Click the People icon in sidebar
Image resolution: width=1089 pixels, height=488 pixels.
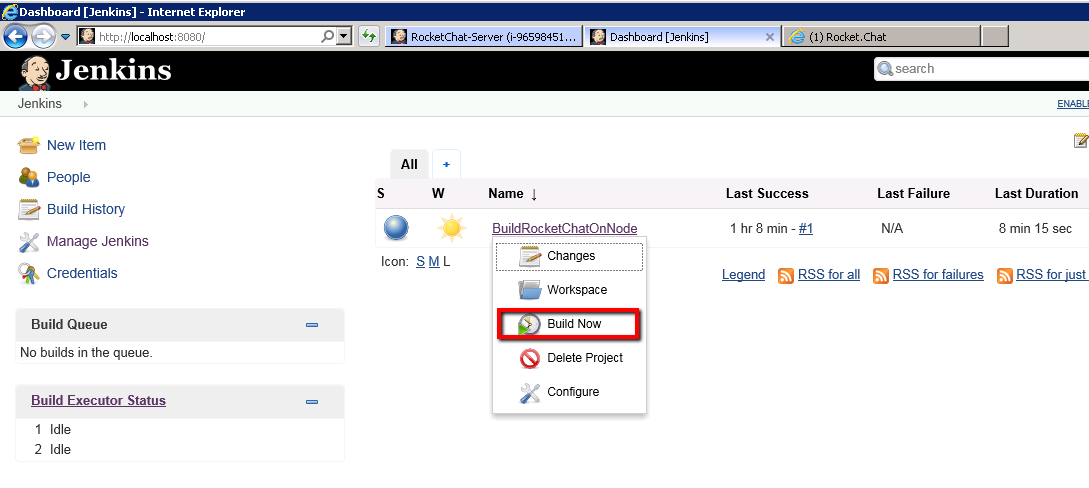coord(28,177)
